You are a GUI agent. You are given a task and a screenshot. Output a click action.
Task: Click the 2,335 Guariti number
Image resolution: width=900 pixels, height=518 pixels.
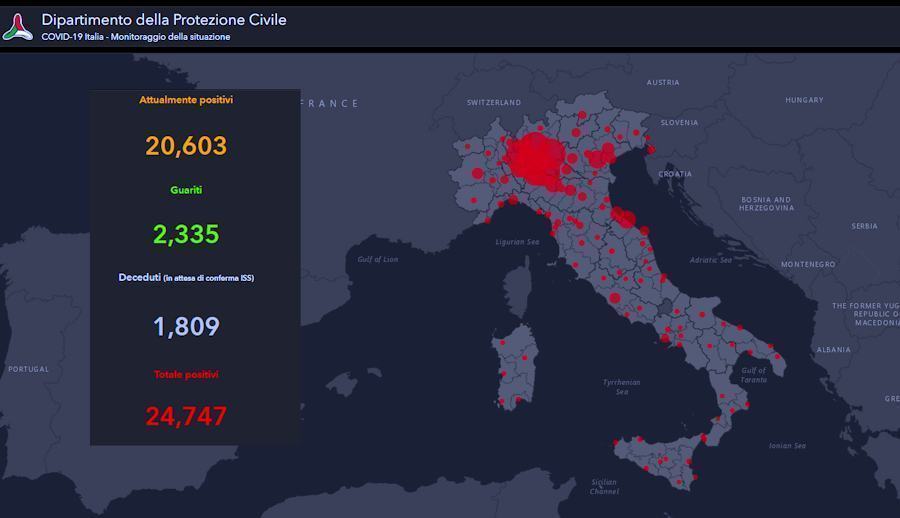(186, 234)
